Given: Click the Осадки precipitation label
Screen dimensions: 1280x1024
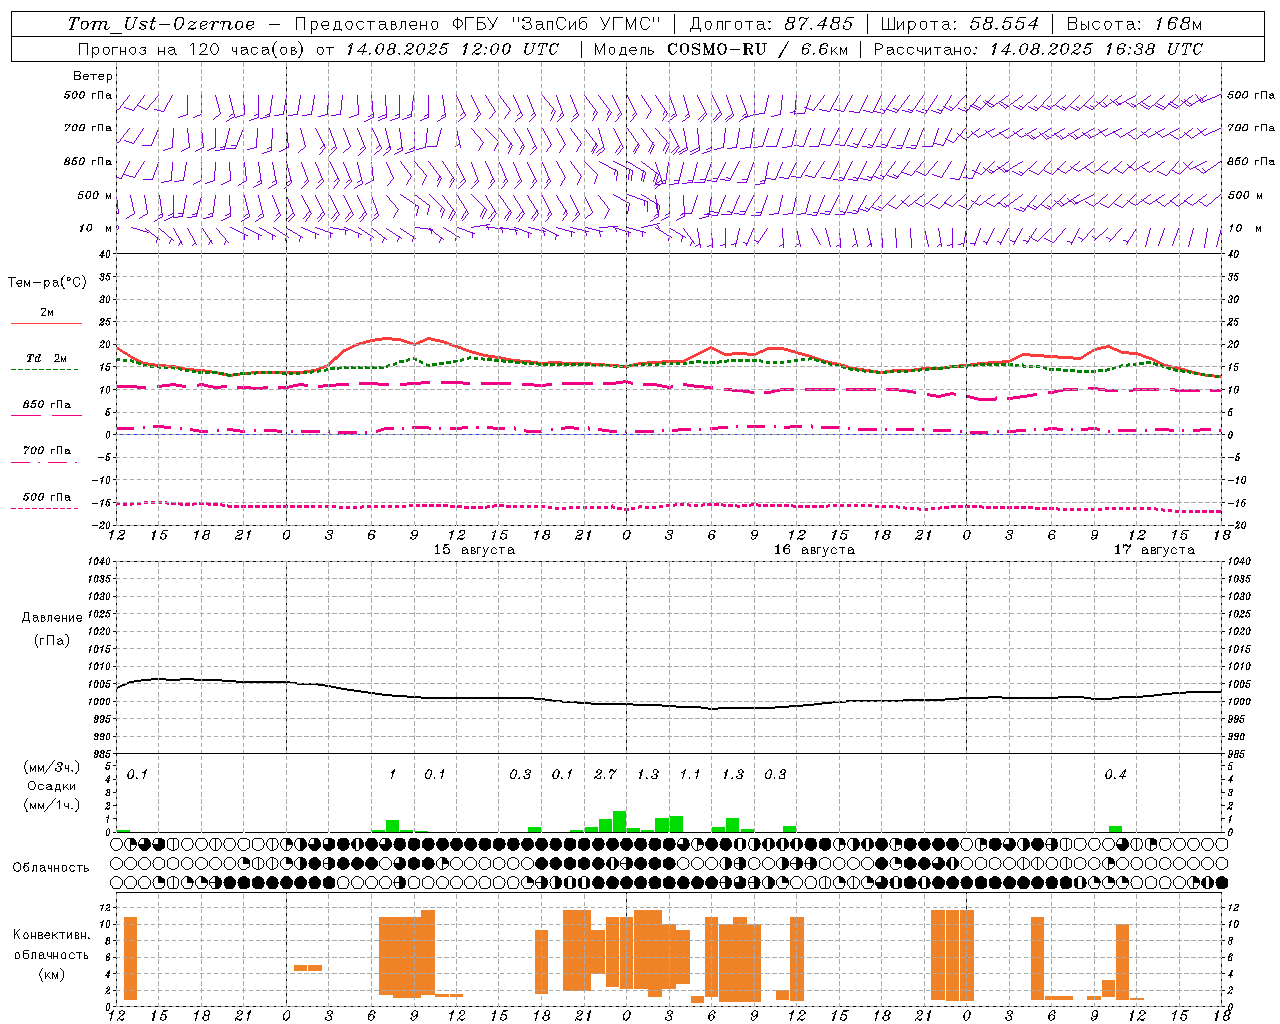Looking at the screenshot, I should 51,786.
